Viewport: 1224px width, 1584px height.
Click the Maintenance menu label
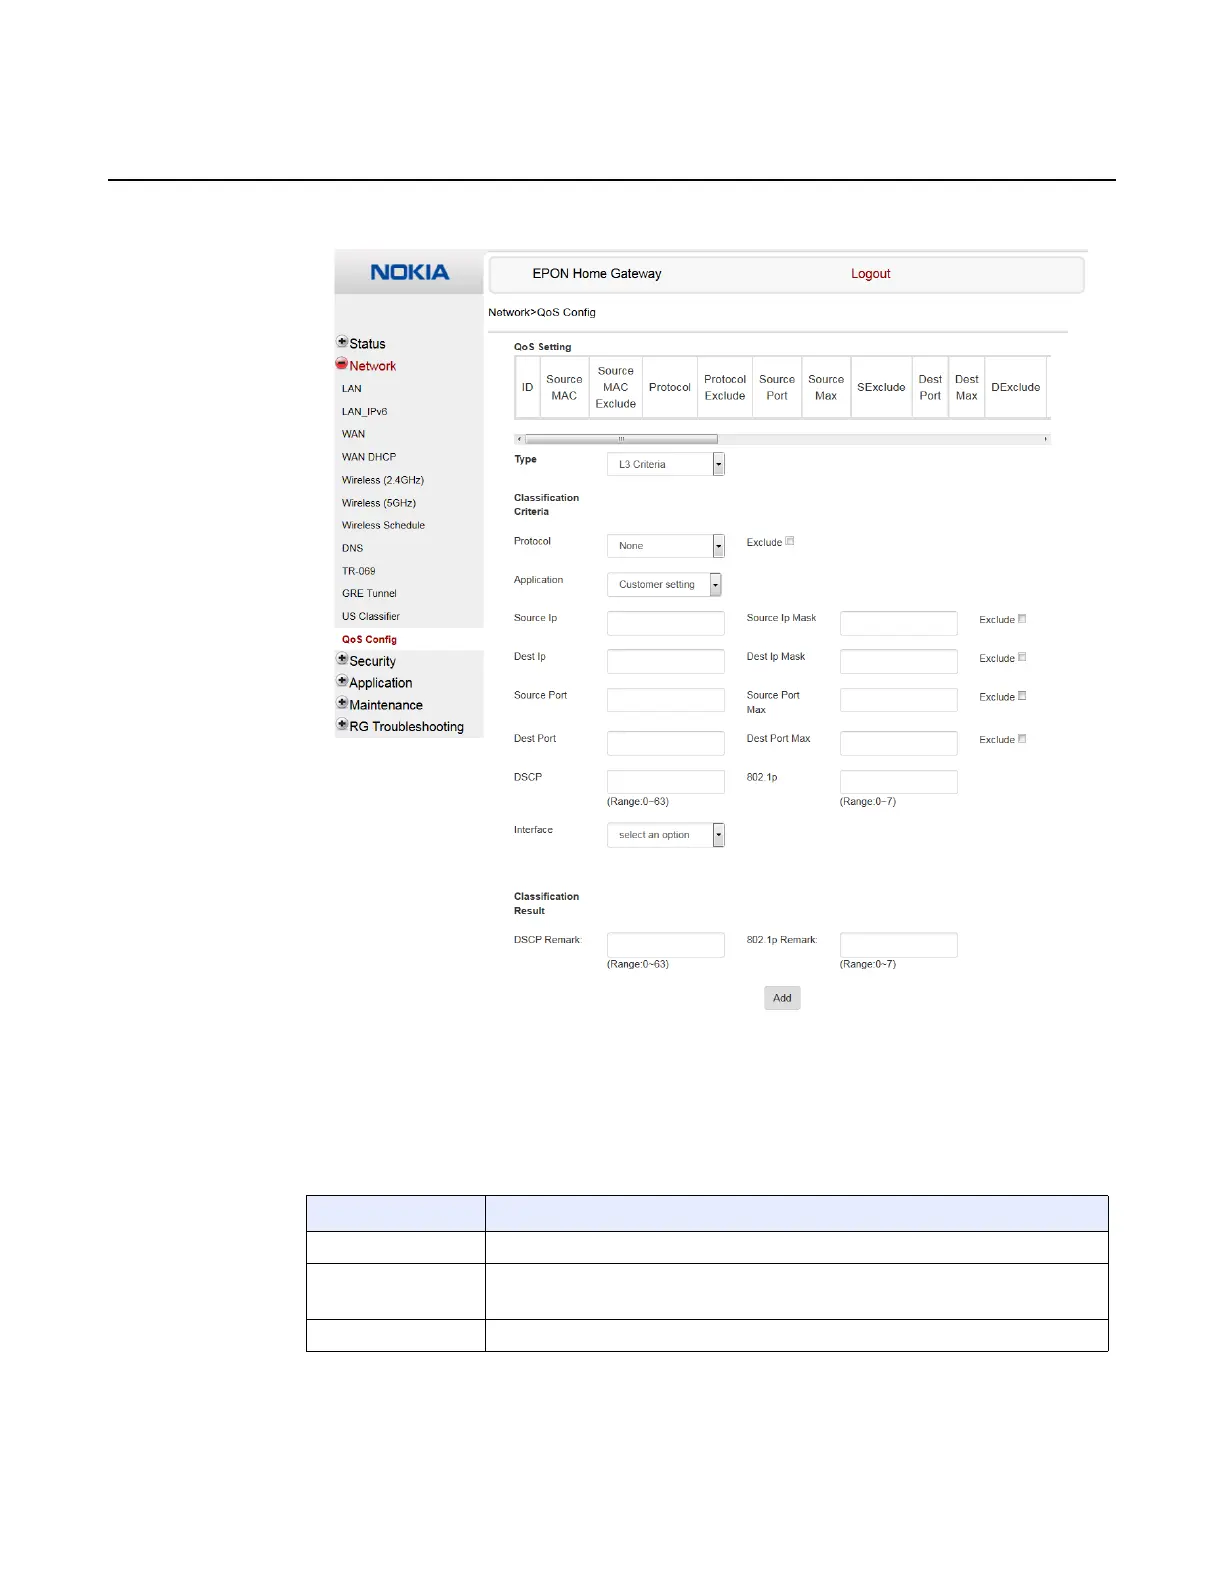click(386, 705)
